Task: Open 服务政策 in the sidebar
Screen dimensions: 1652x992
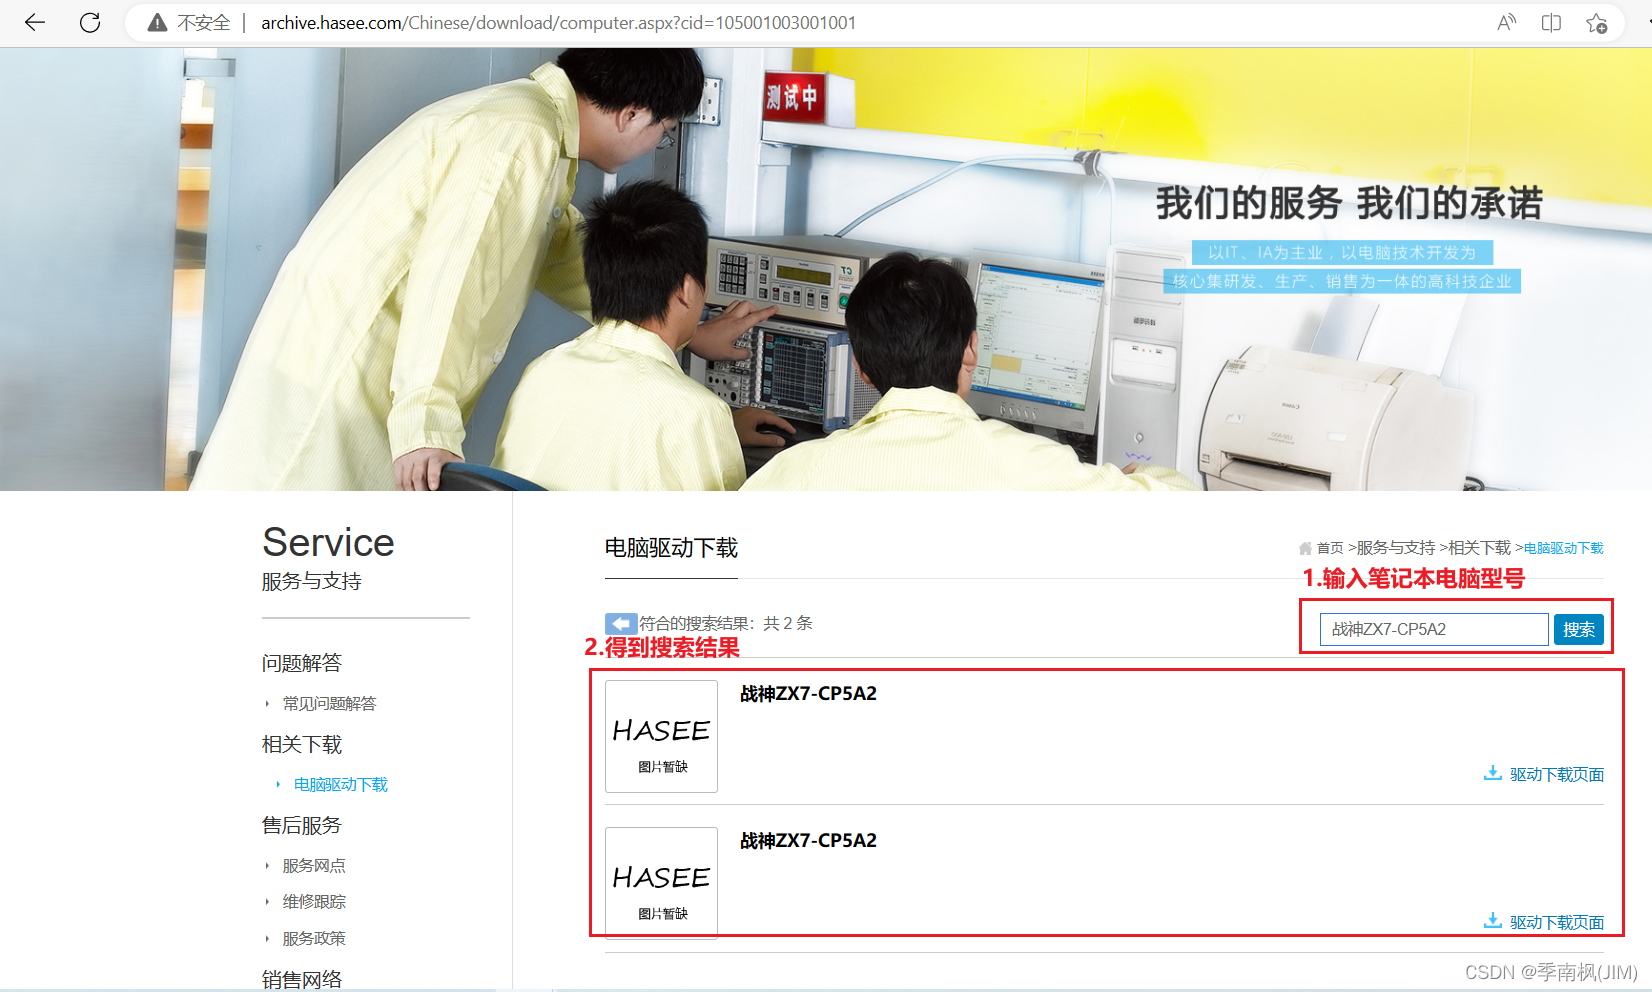Action: pos(314,939)
